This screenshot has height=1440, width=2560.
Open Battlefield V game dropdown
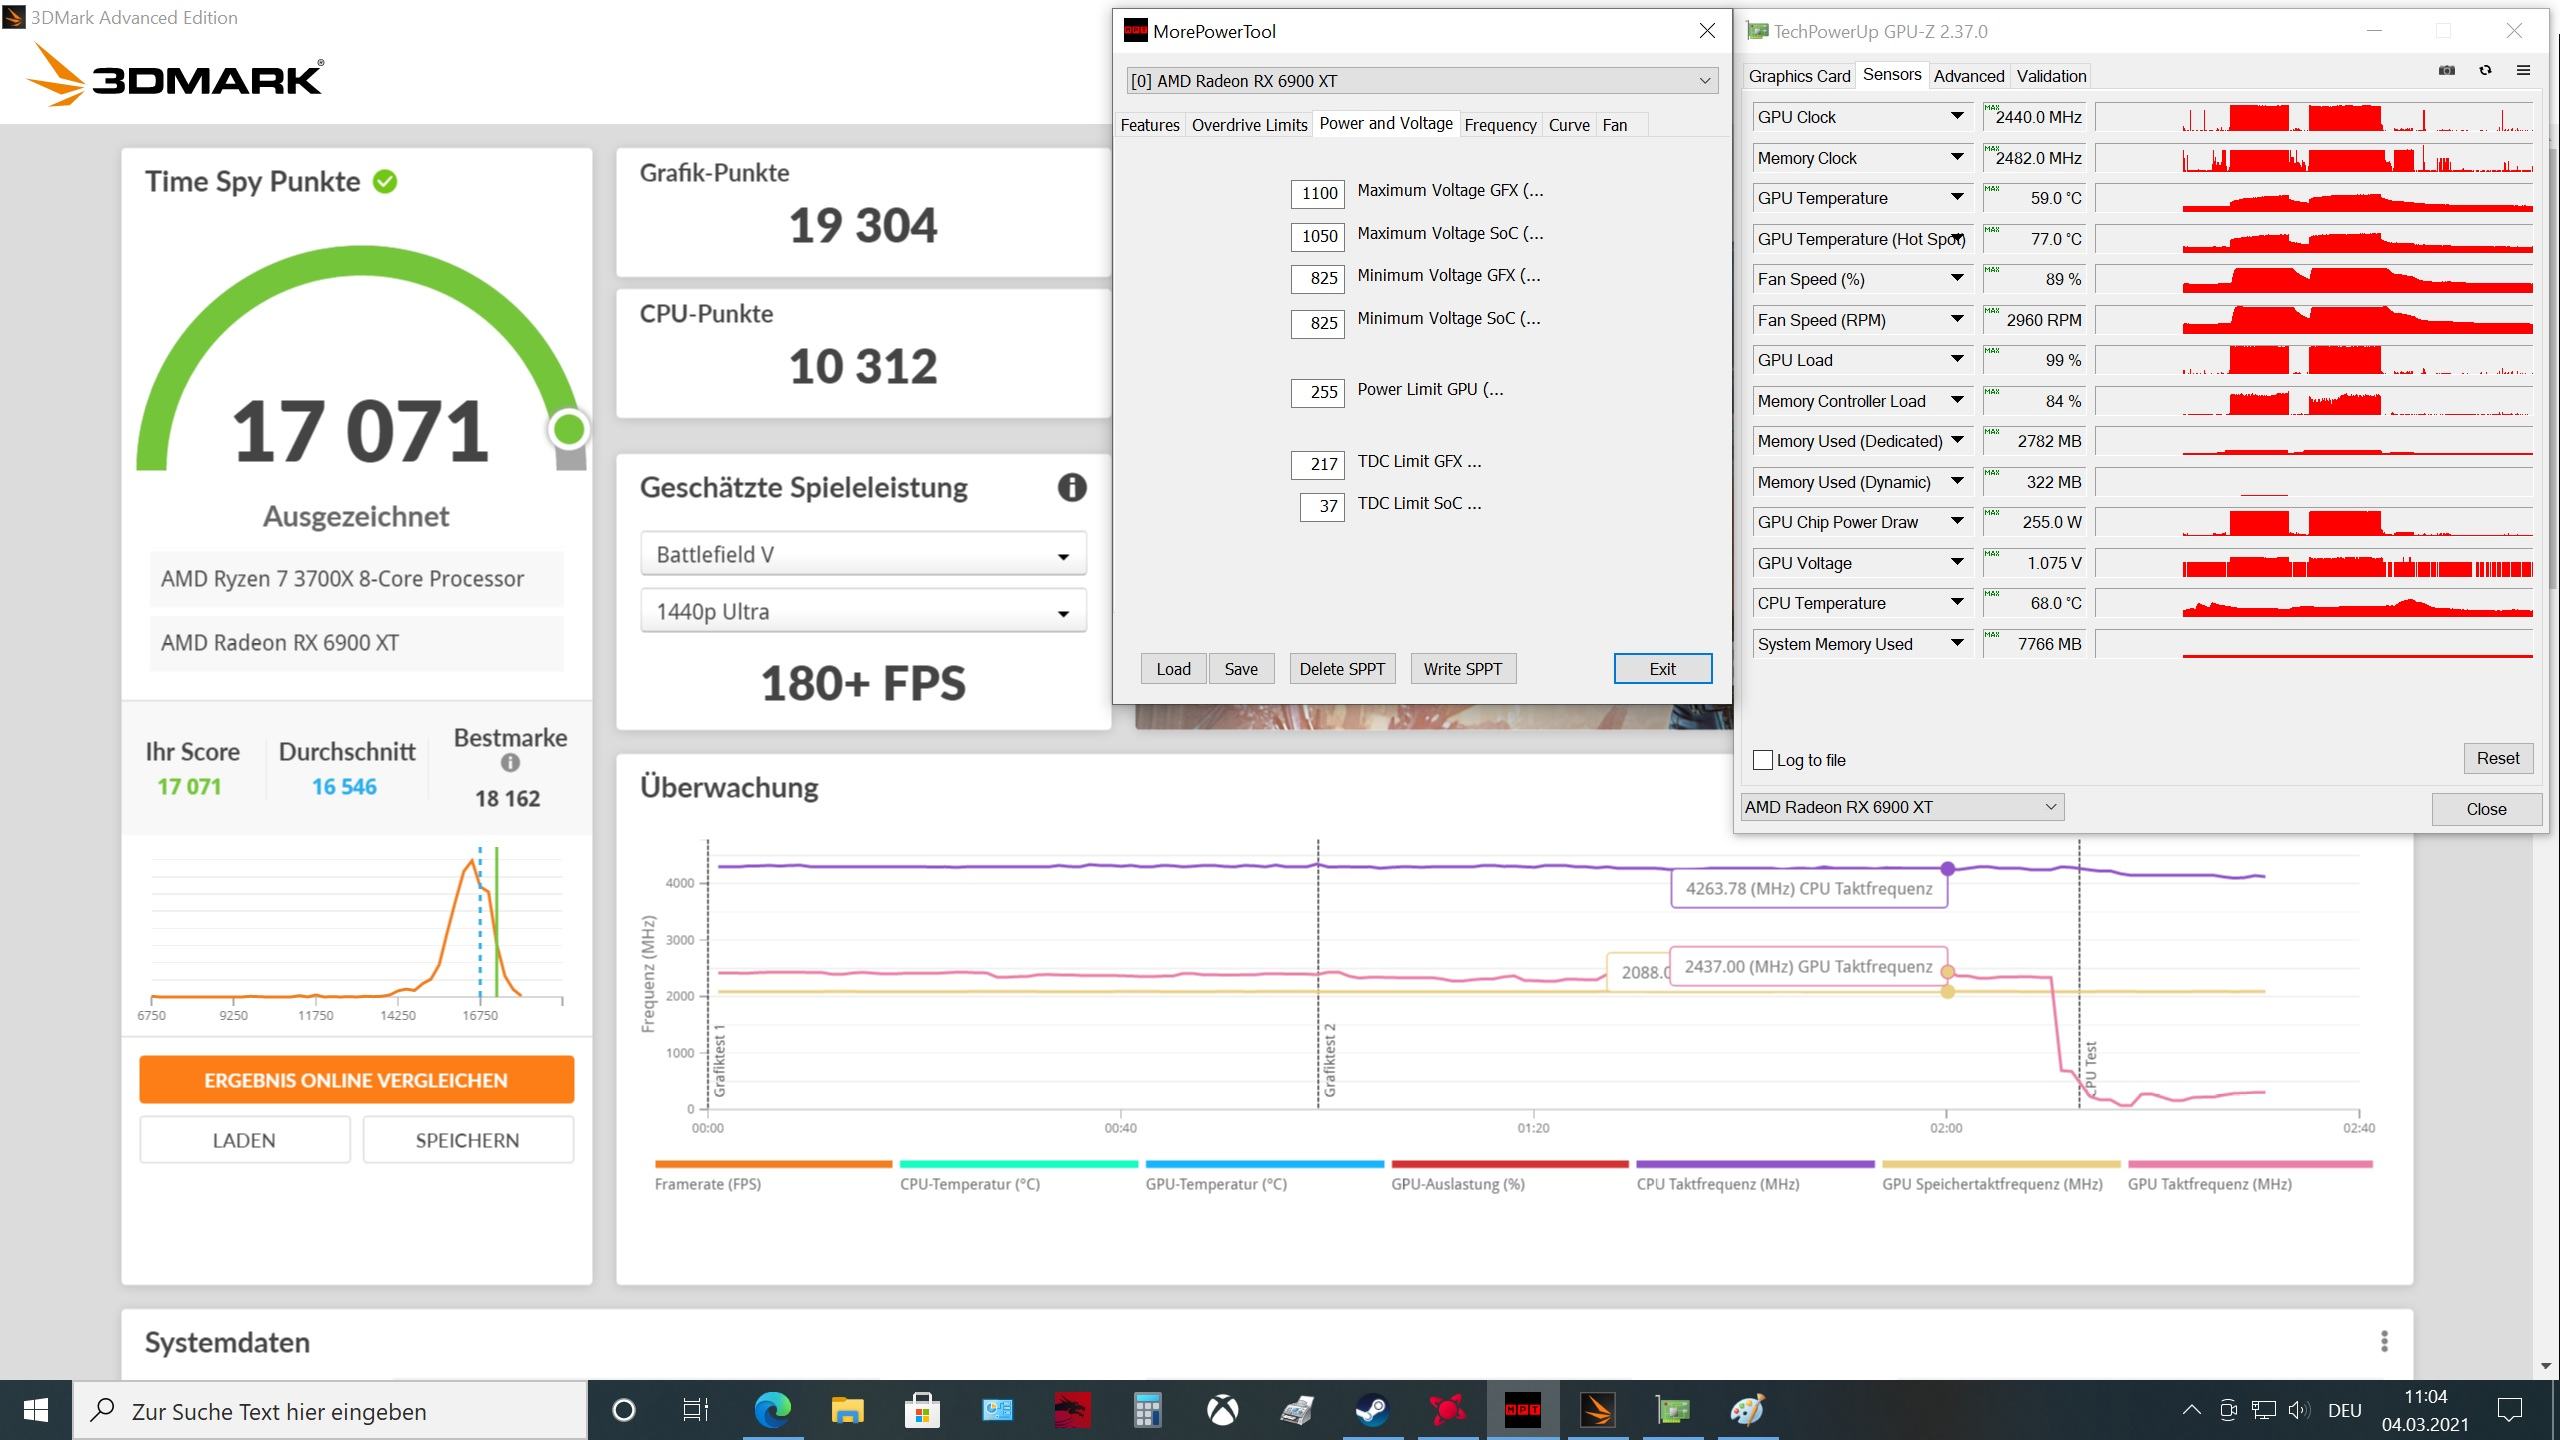click(863, 554)
